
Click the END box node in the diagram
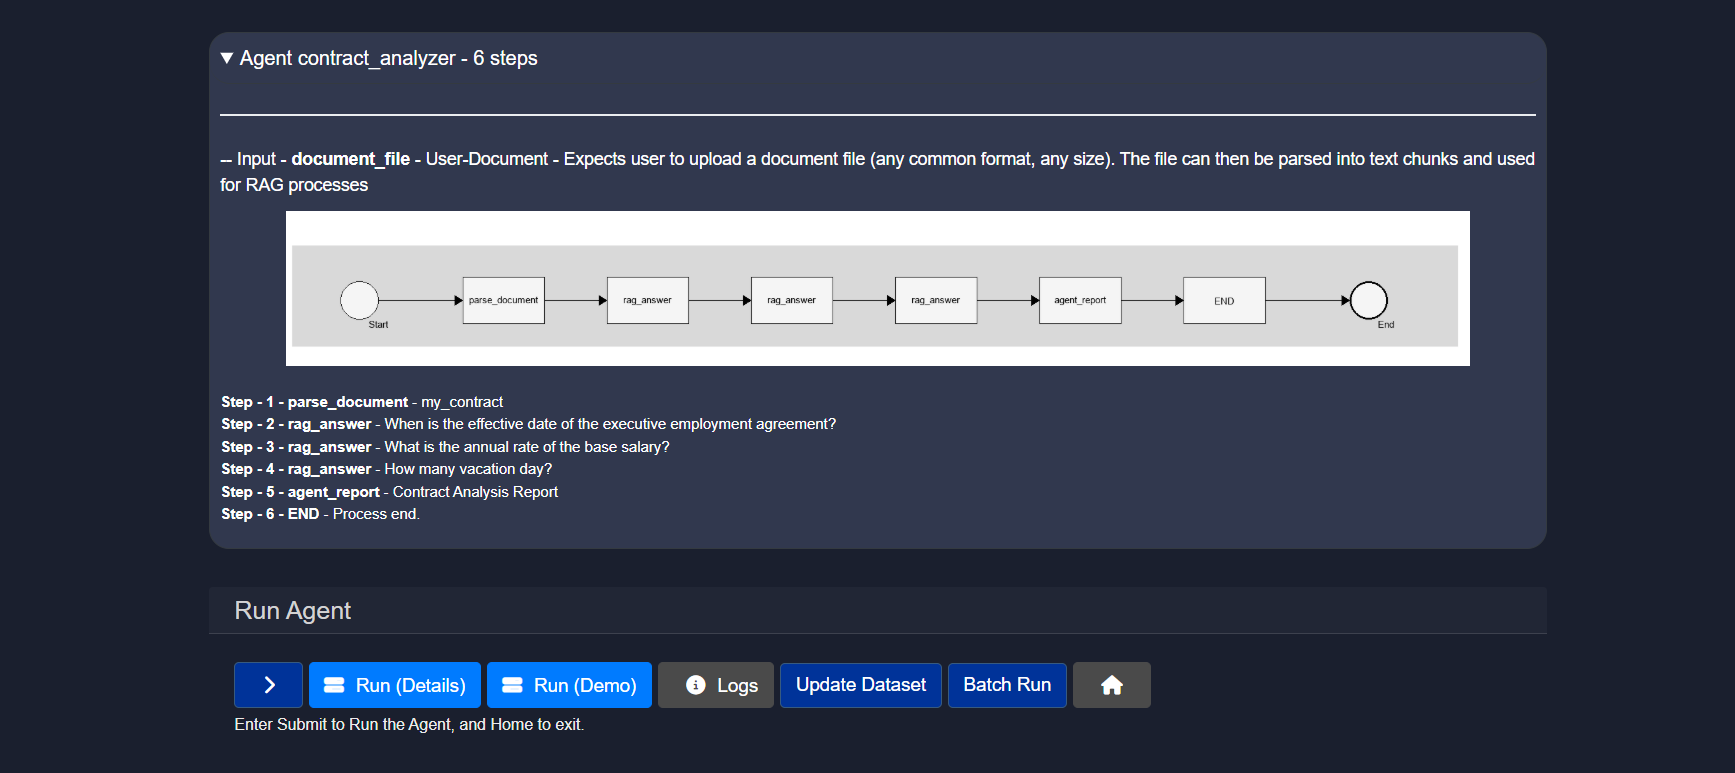pos(1224,300)
